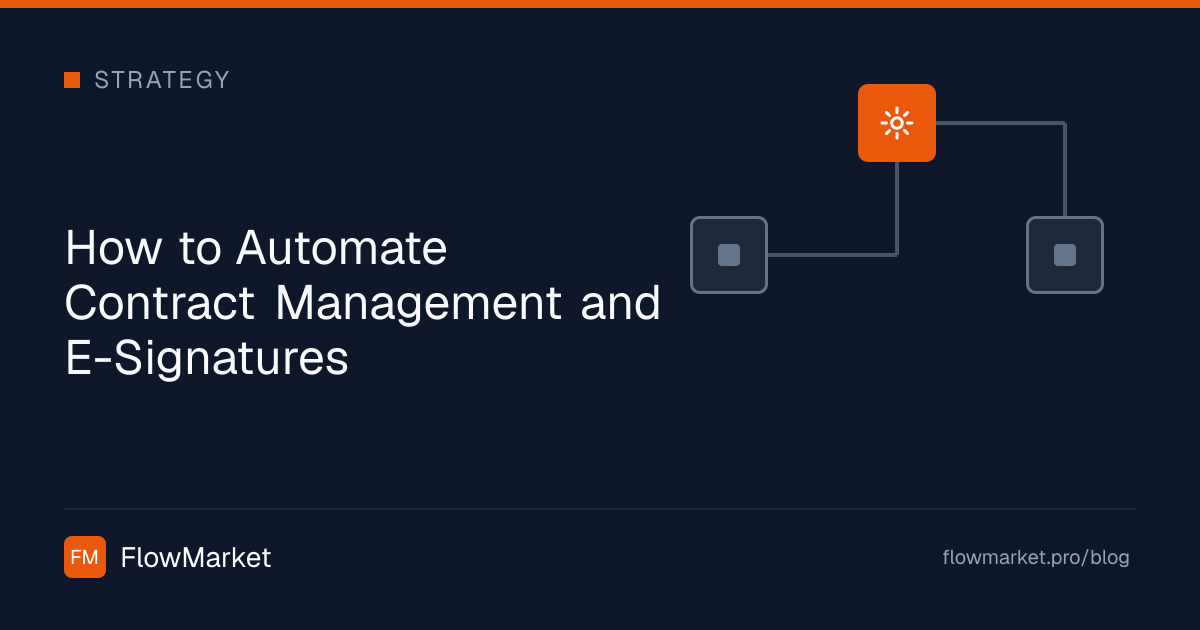
Task: Click the thin divider line above footer
Action: point(600,509)
